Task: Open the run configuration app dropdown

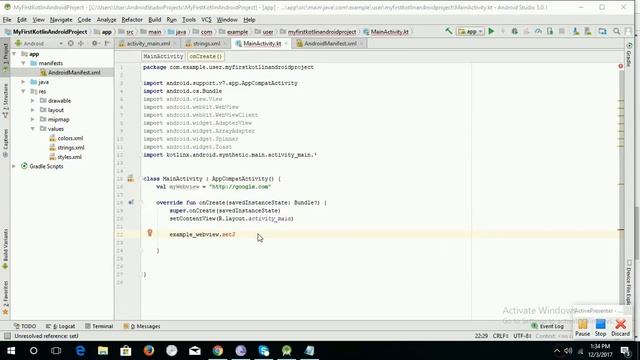Action: coord(471,31)
